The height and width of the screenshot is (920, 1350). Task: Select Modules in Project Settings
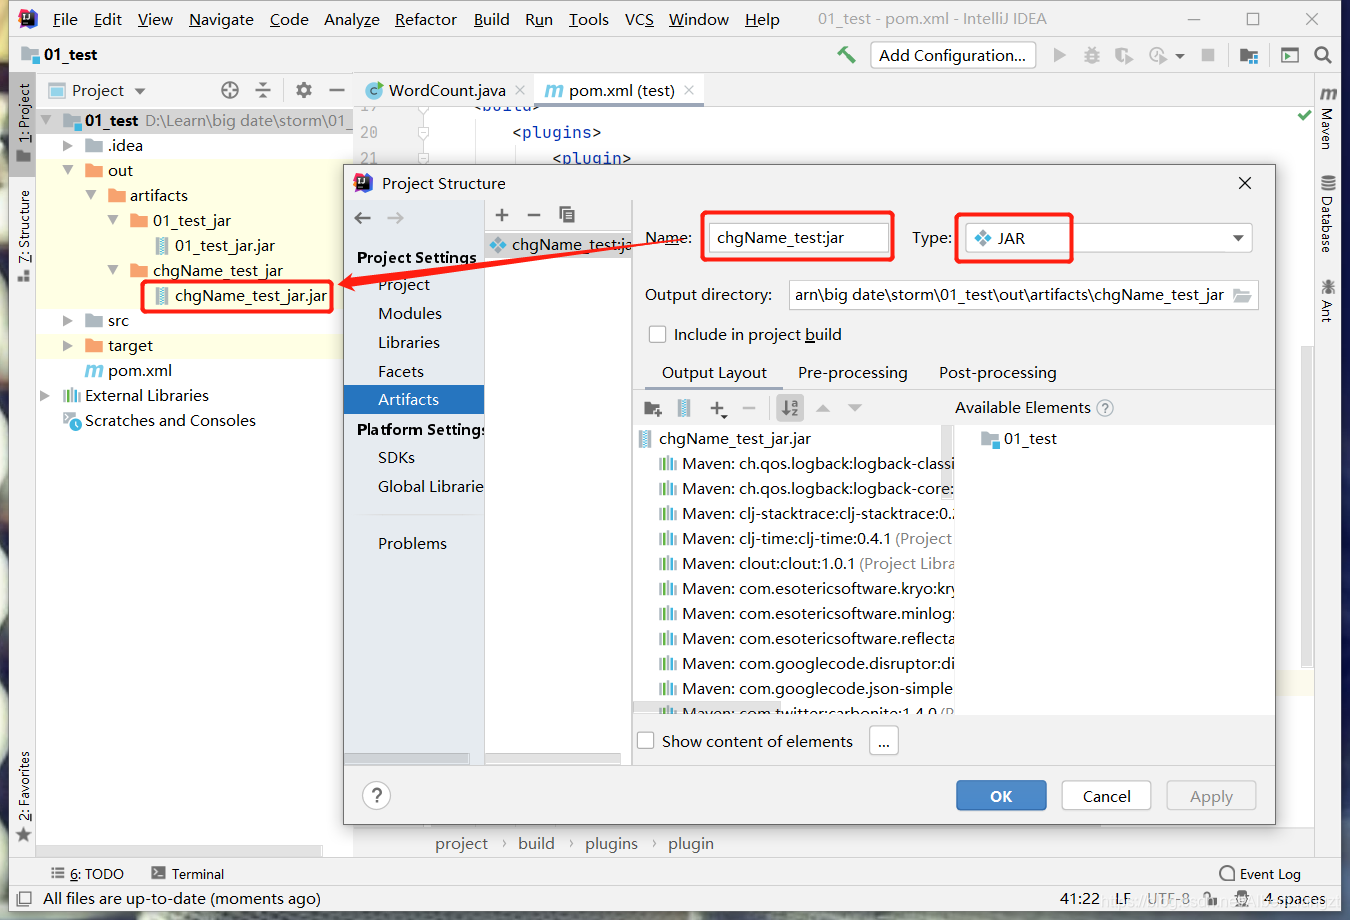point(410,313)
